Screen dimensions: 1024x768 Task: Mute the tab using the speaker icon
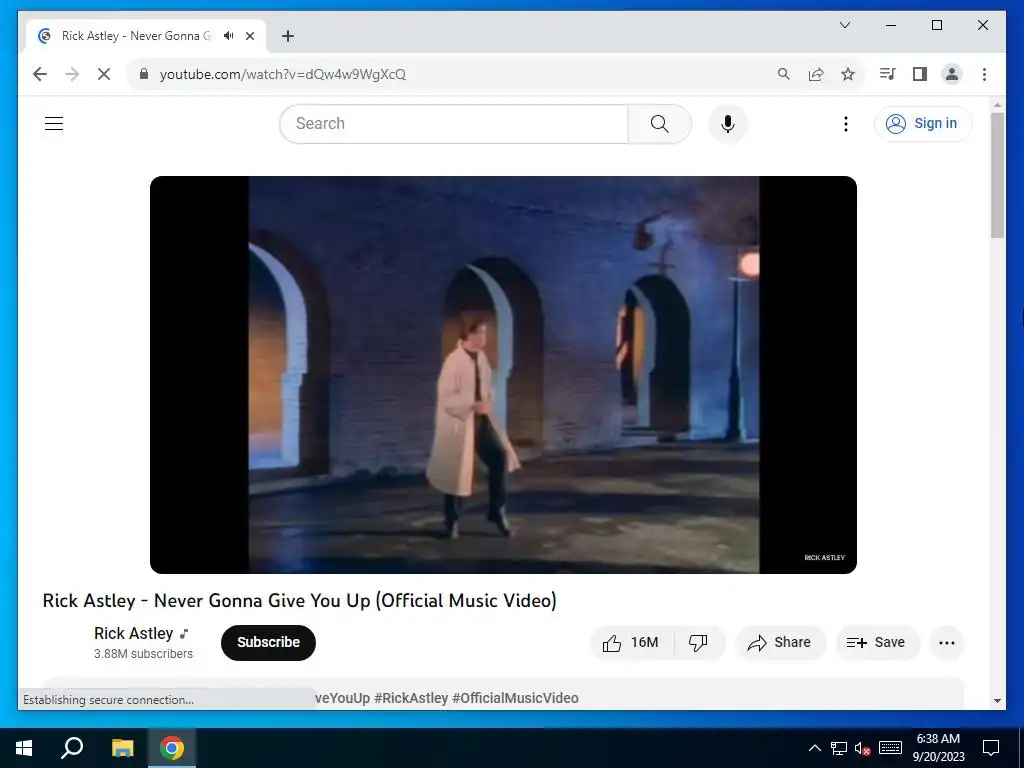tap(229, 35)
